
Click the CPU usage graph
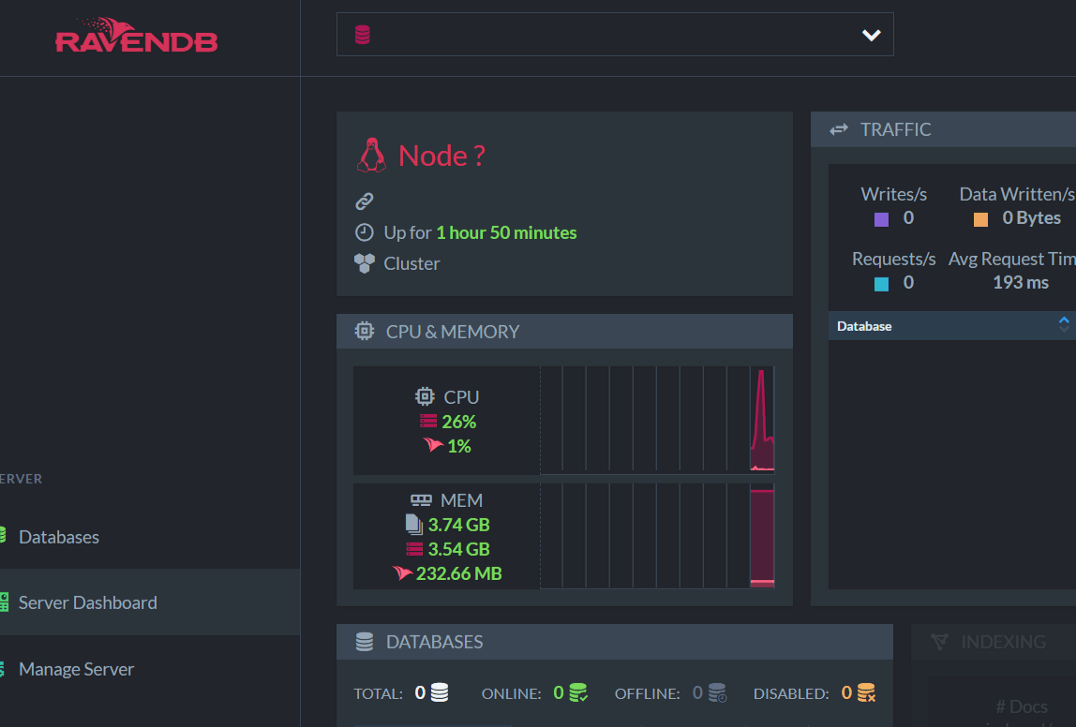pos(657,419)
